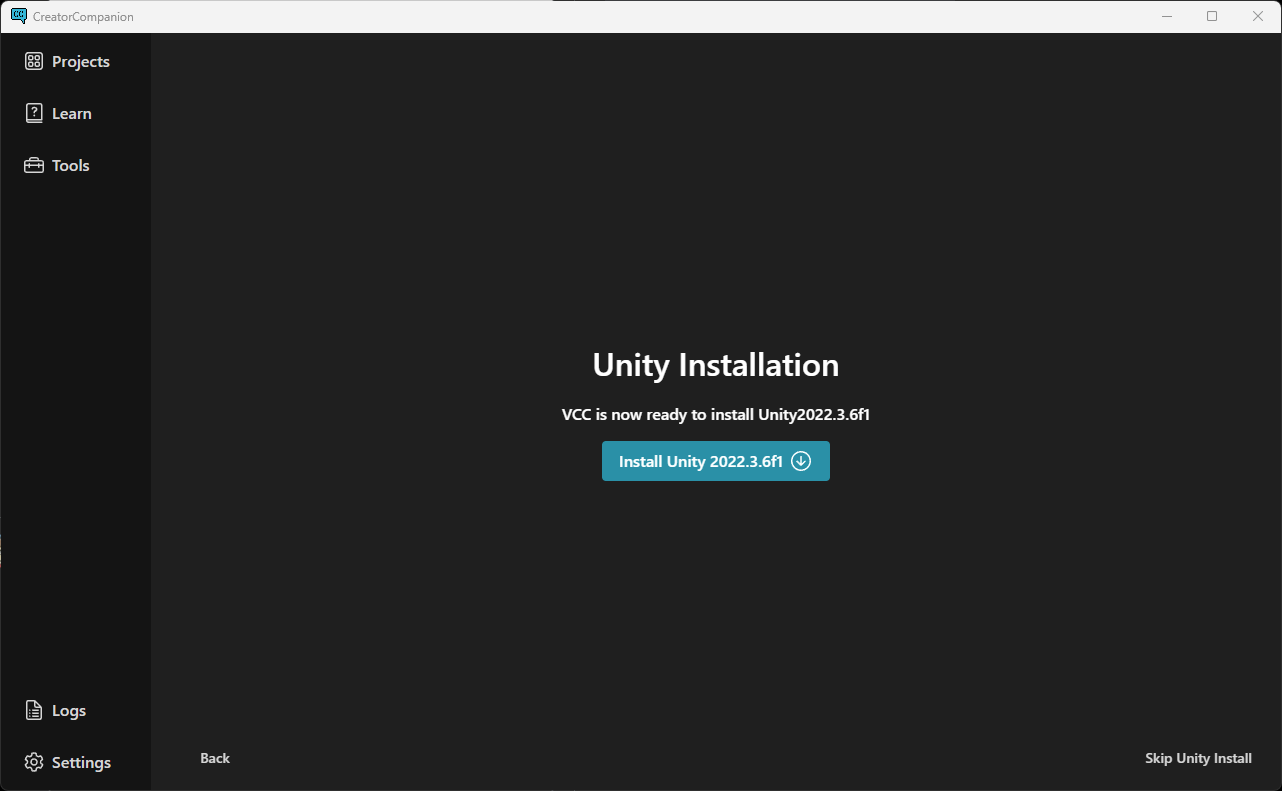Select the Tools toolbox icon
This screenshot has width=1282, height=791.
pos(33,164)
